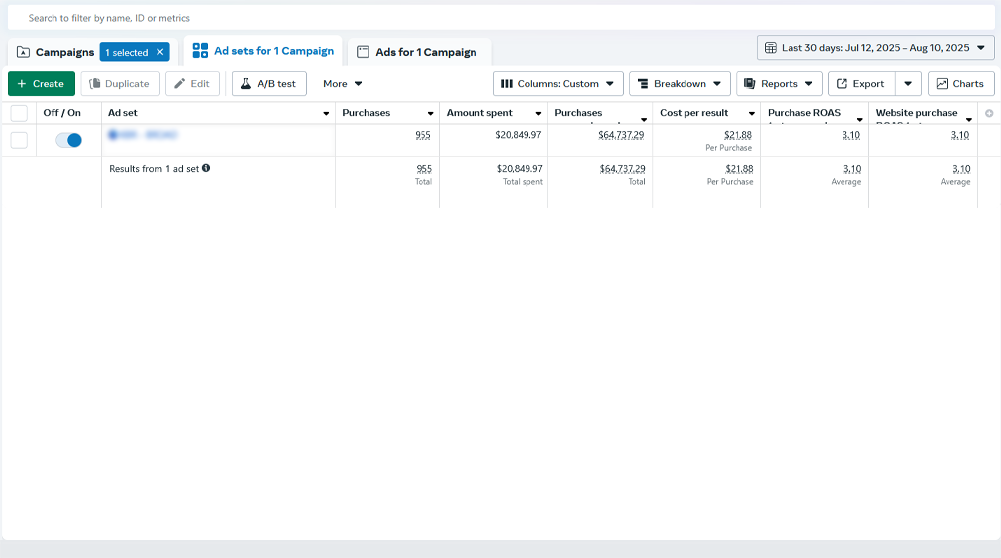Image resolution: width=1001 pixels, height=558 pixels.
Task: Open the date range Last 30 days picker
Action: [875, 47]
